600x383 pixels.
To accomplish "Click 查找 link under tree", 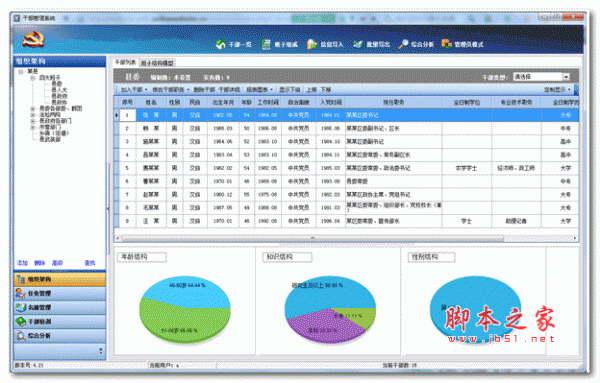I will click(x=90, y=263).
